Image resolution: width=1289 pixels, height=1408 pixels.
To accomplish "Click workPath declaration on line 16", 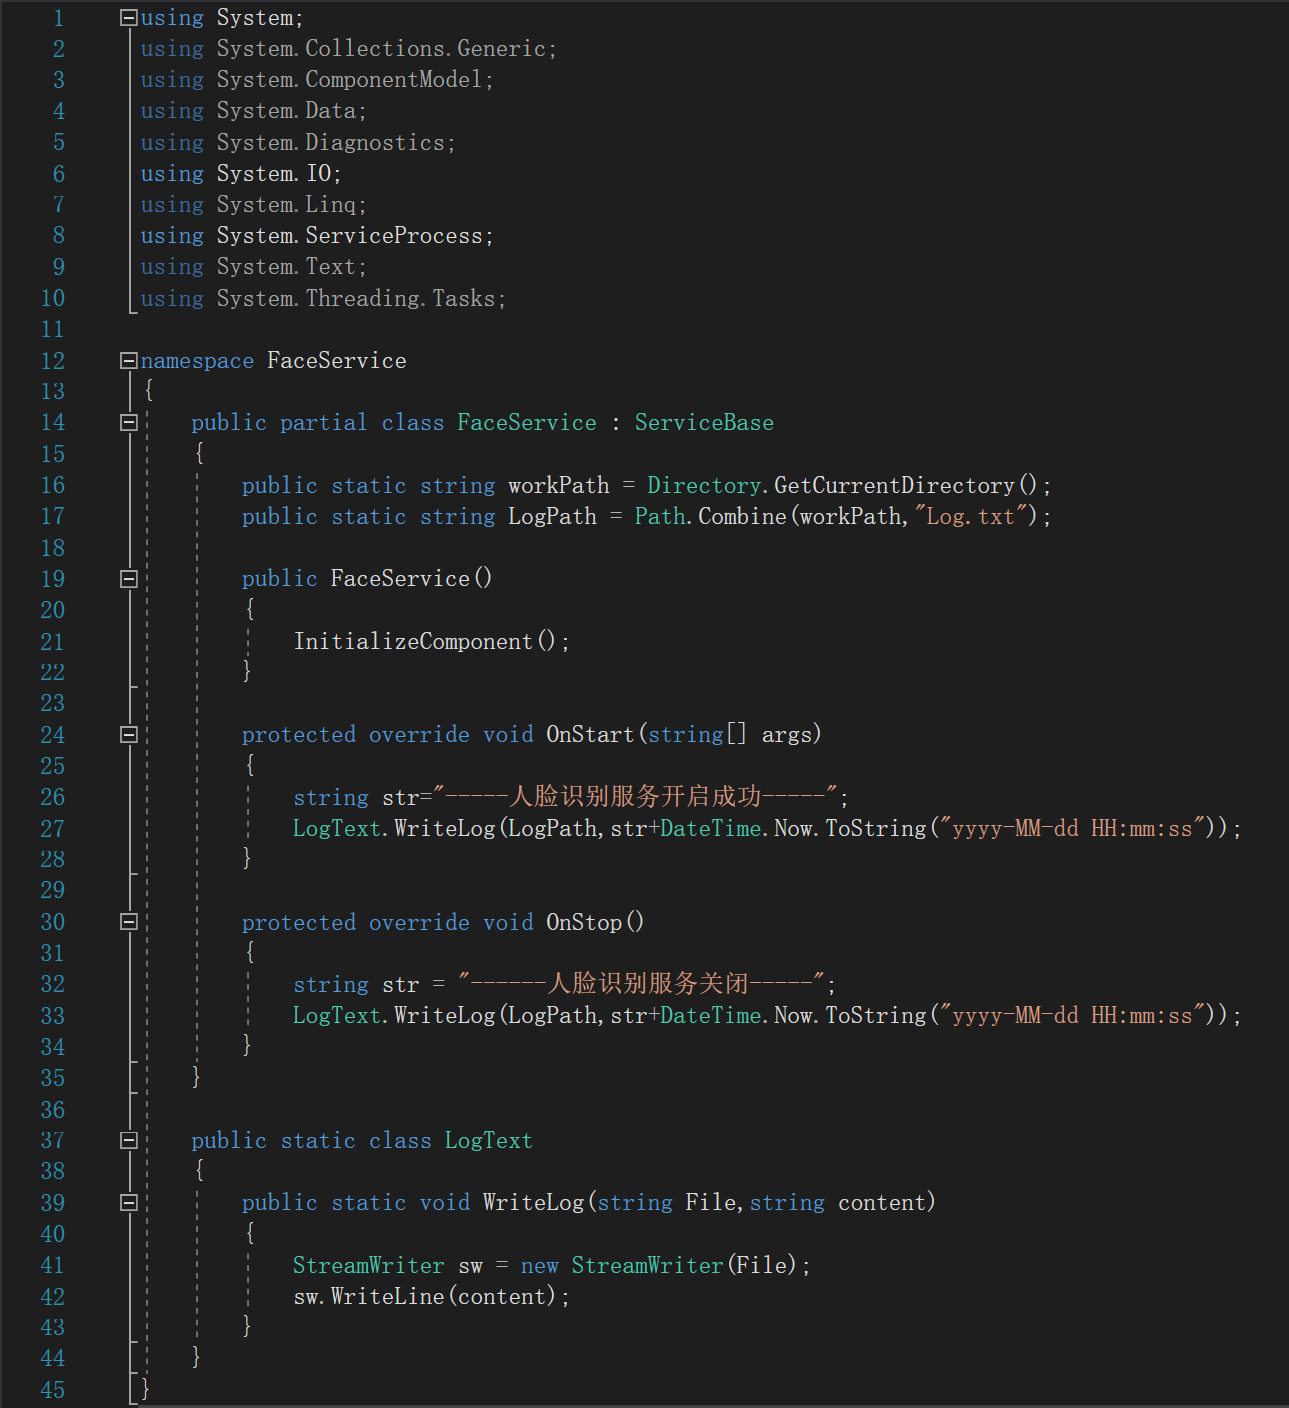I will [x=558, y=485].
